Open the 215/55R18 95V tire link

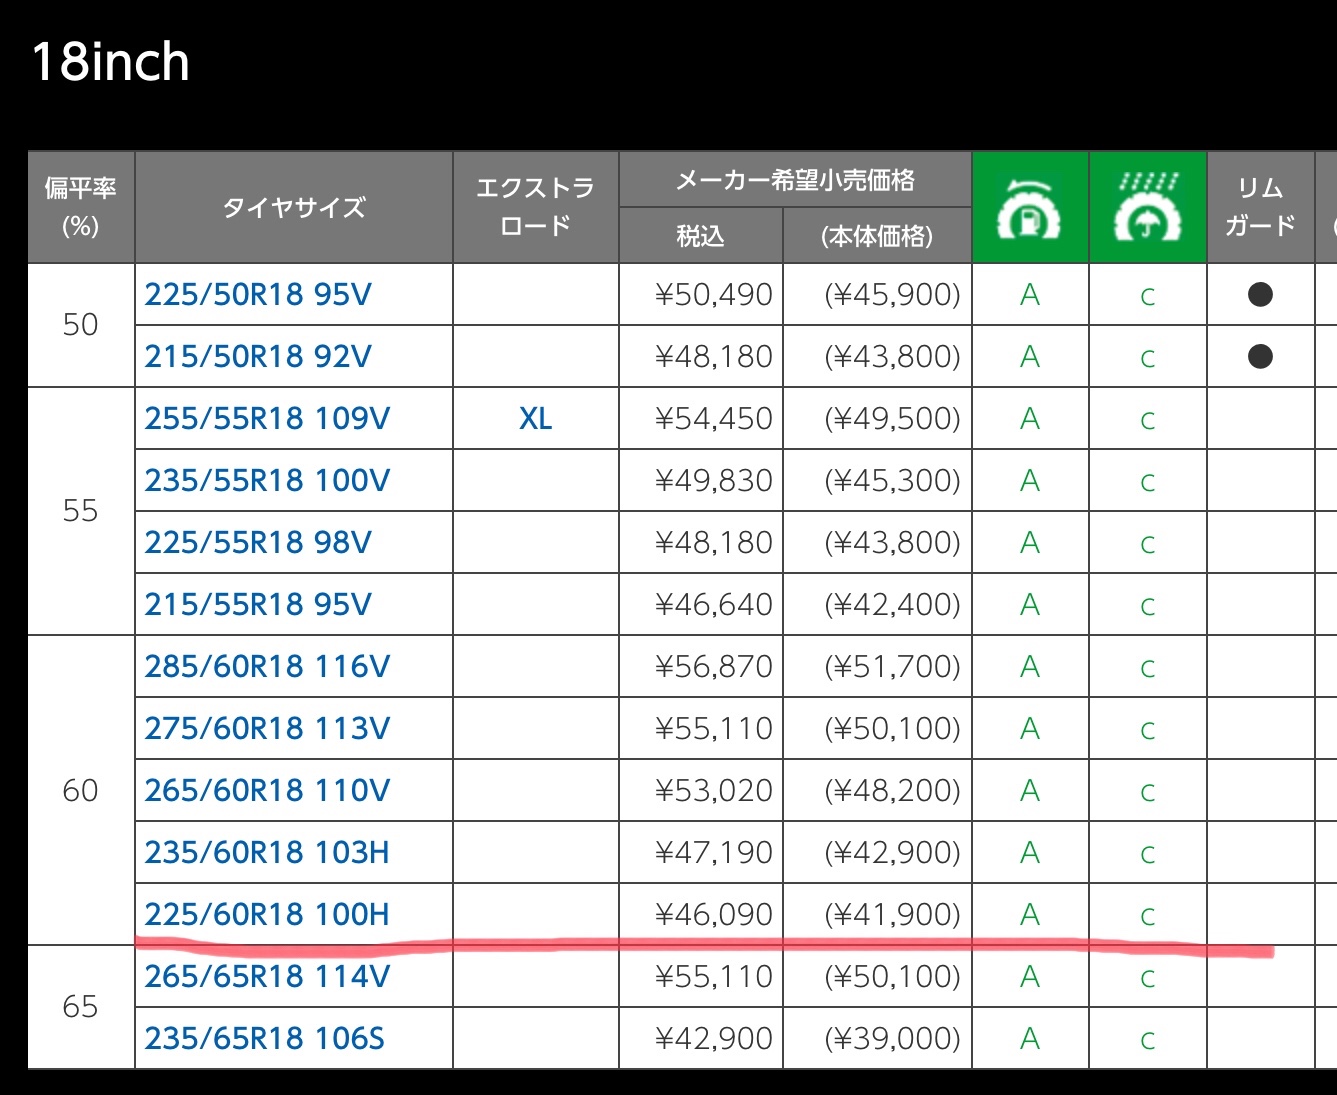(x=258, y=605)
